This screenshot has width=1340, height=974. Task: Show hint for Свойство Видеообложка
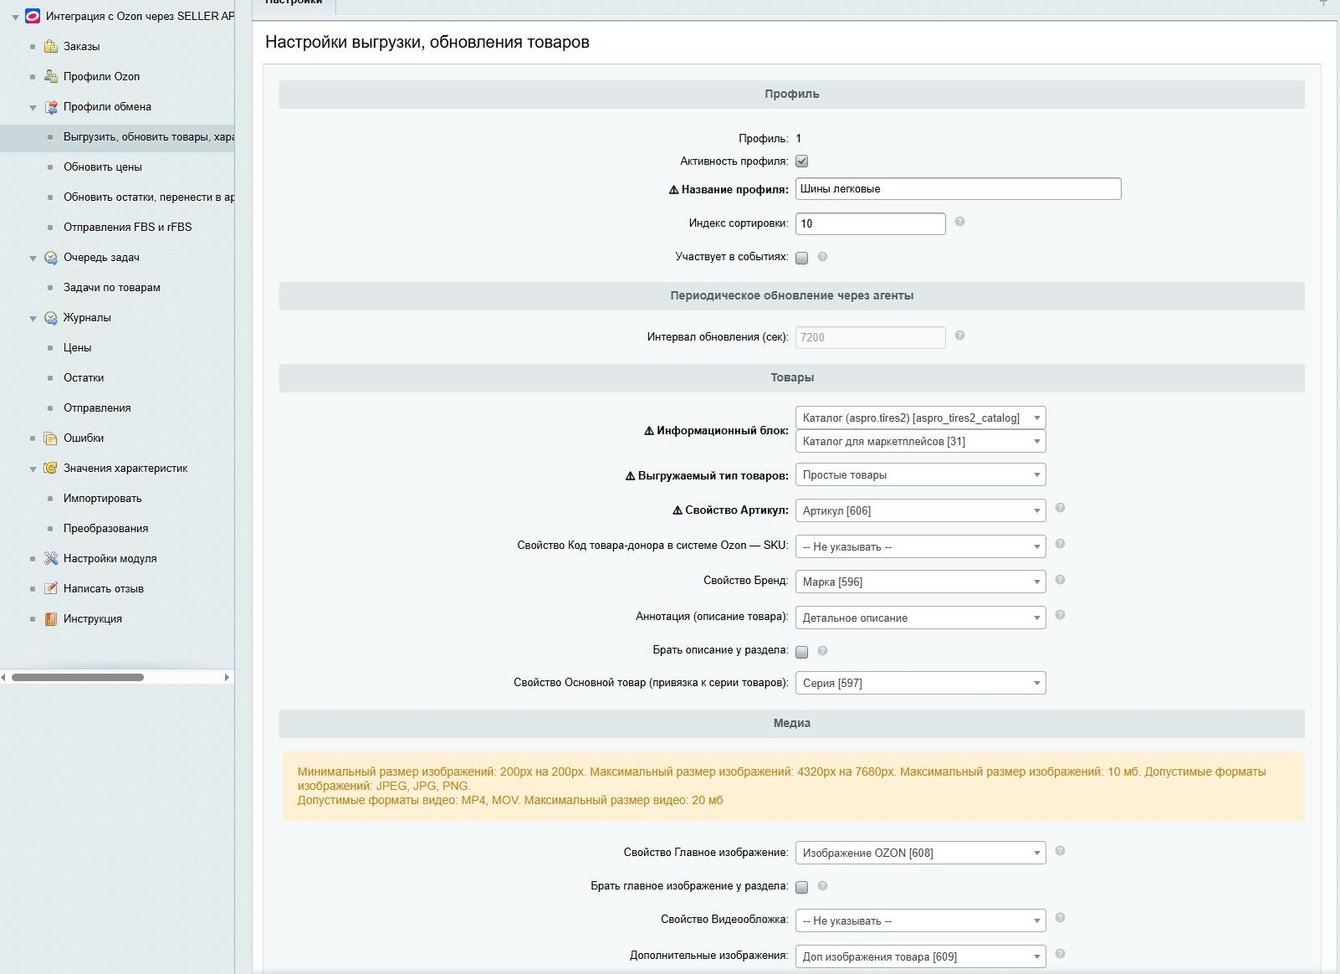coord(1060,918)
